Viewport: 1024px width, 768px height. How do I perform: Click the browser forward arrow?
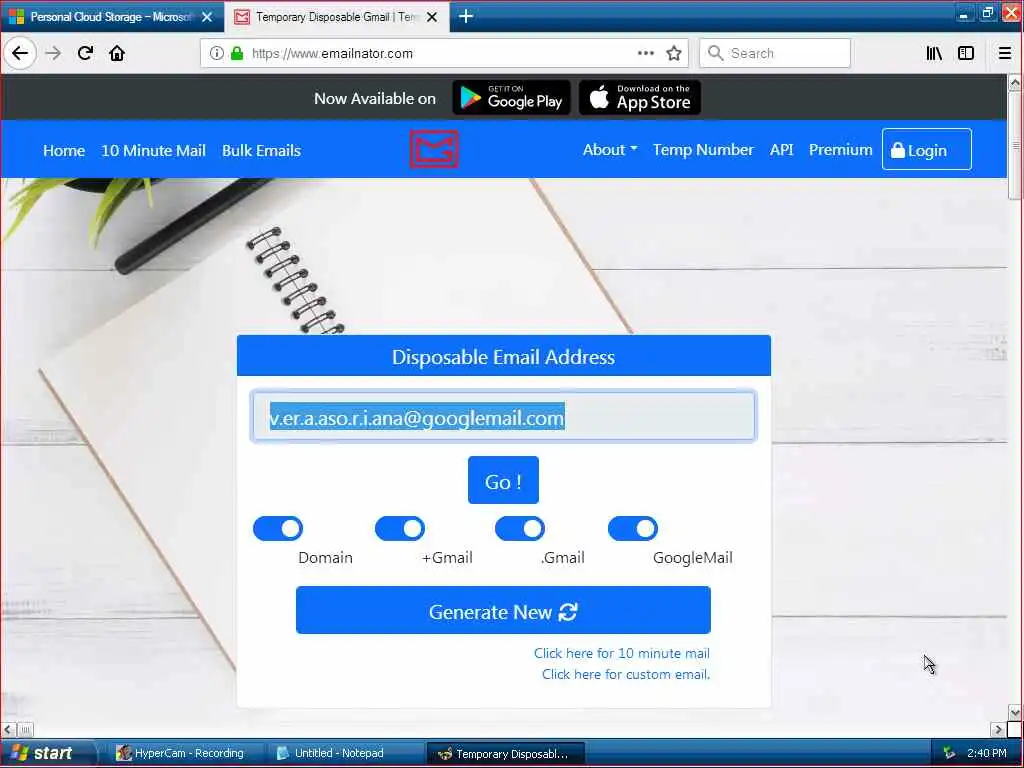tap(54, 53)
